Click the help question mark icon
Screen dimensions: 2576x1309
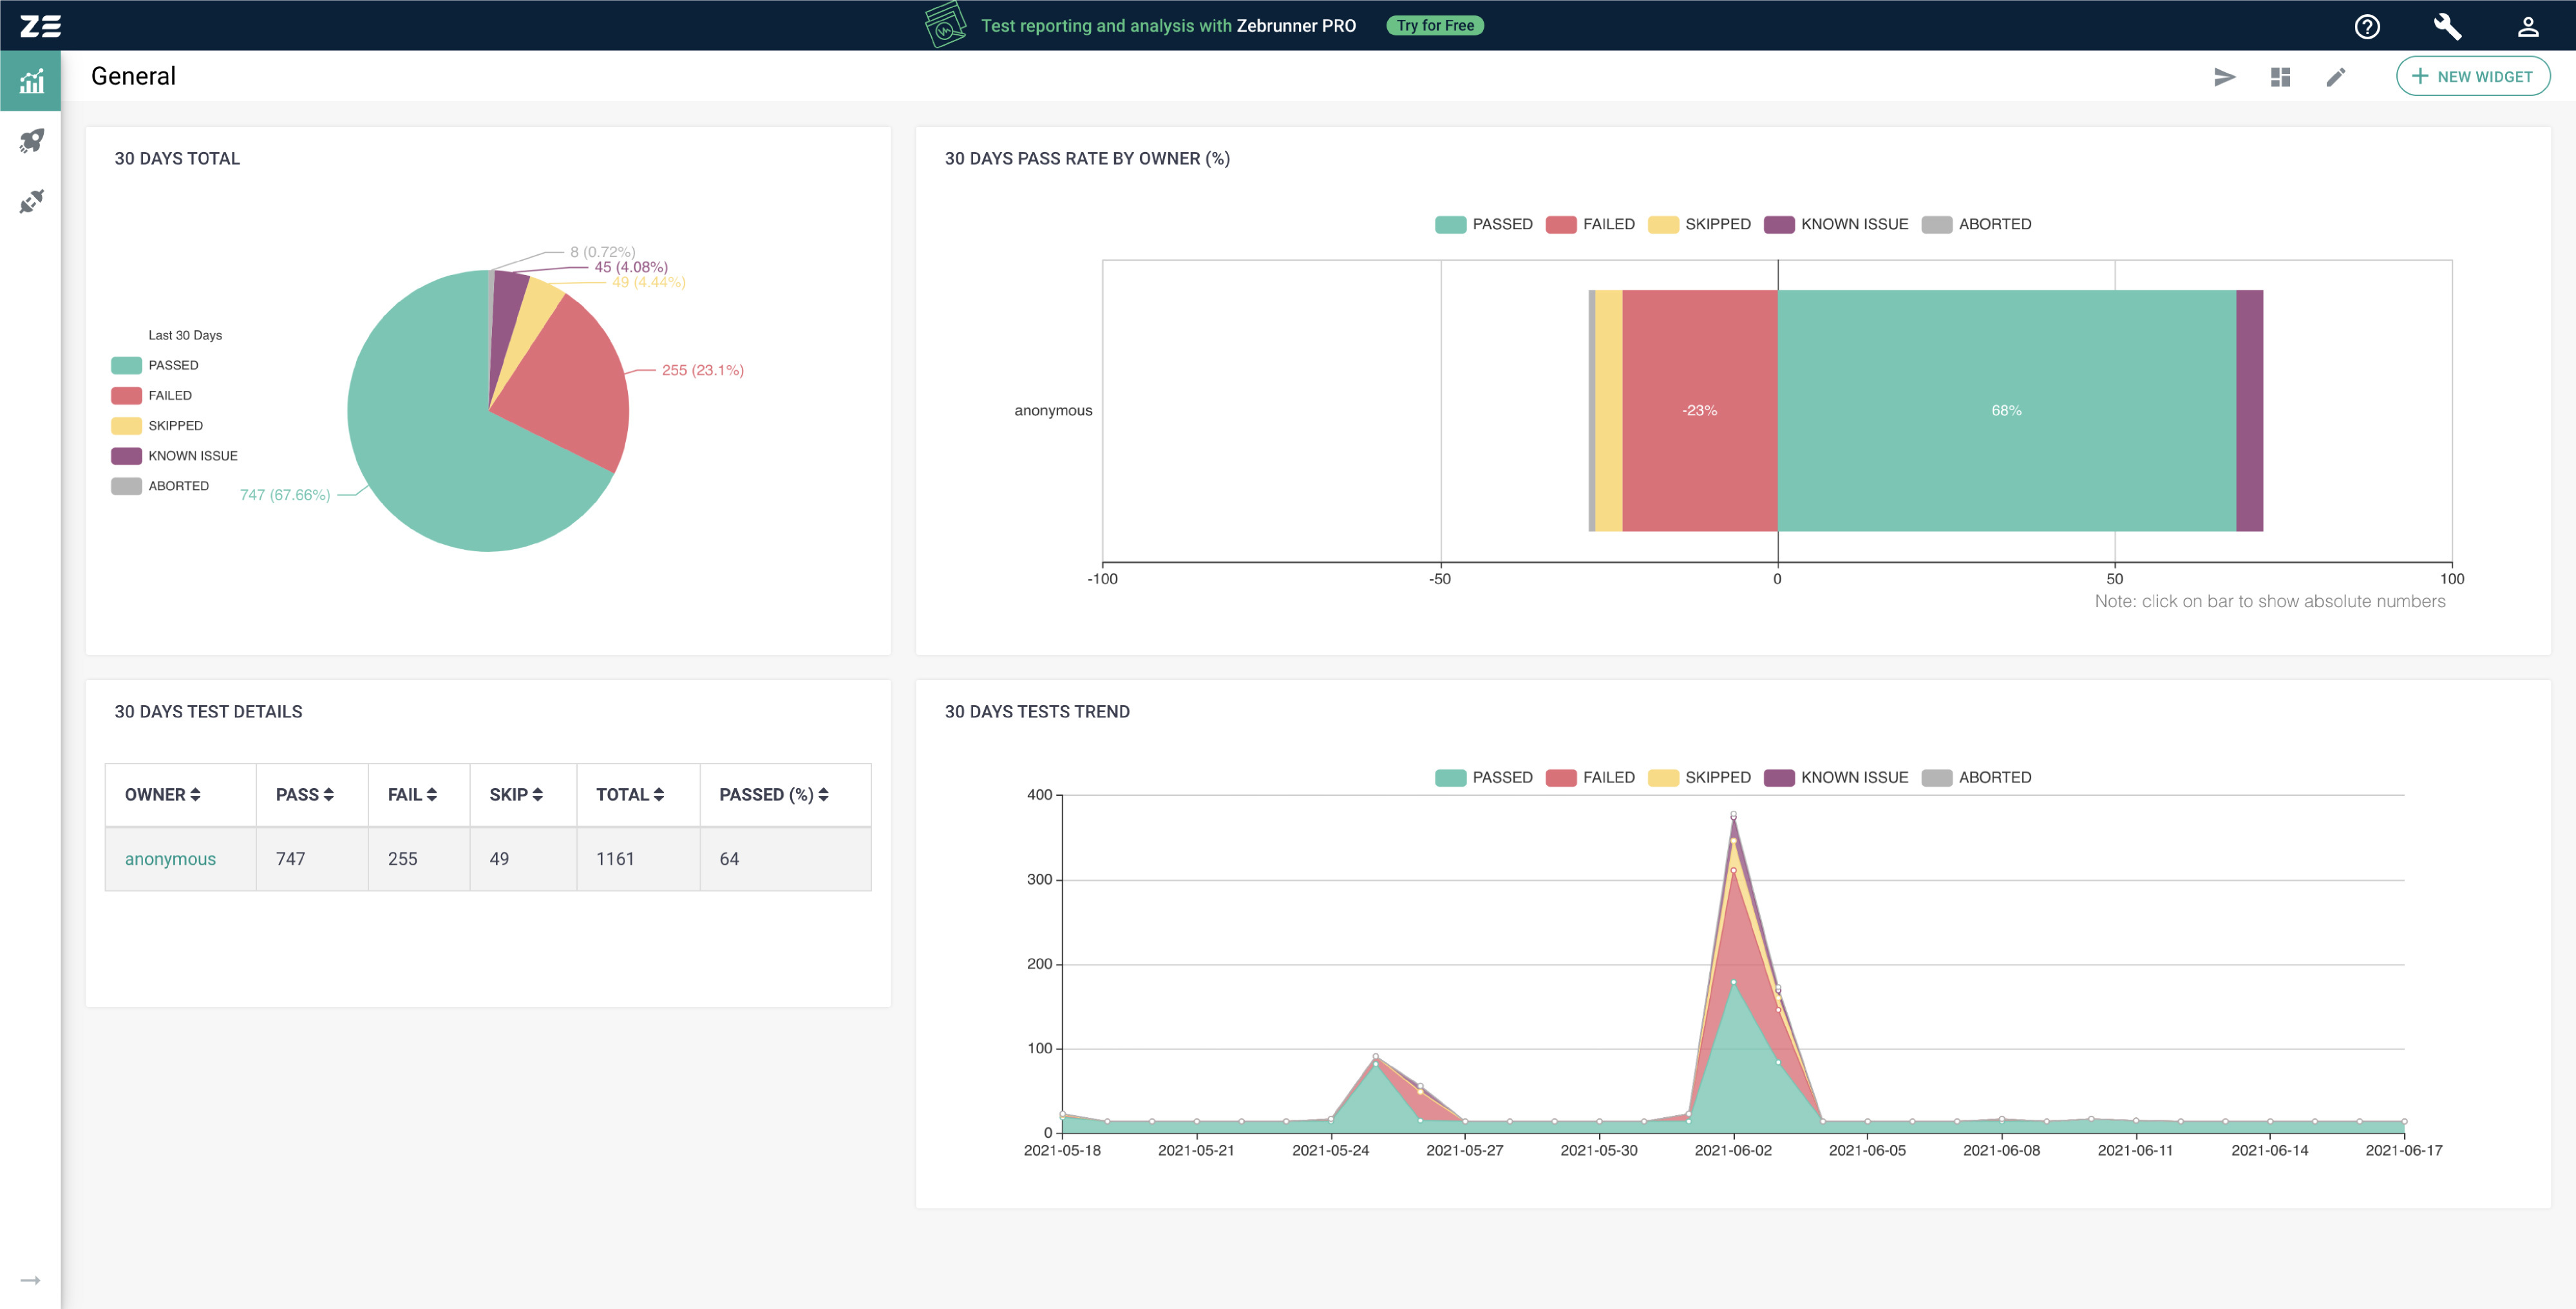(2366, 26)
